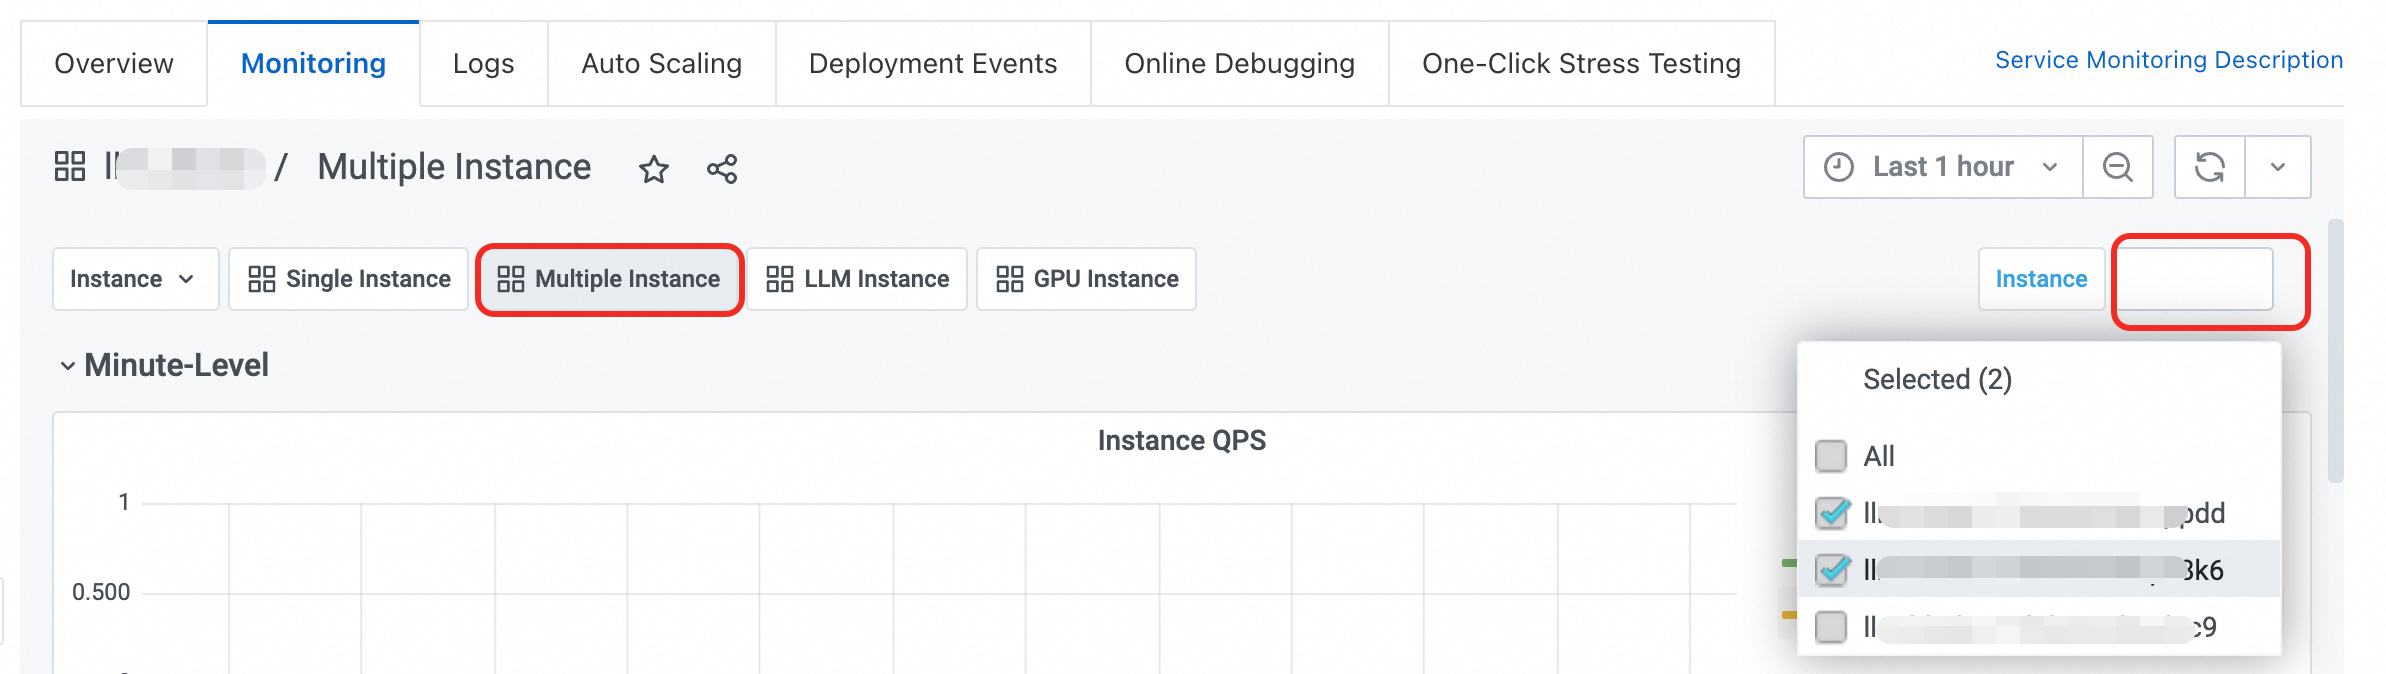
Task: Open refresh interval dropdown arrow
Action: pyautogui.click(x=2278, y=167)
